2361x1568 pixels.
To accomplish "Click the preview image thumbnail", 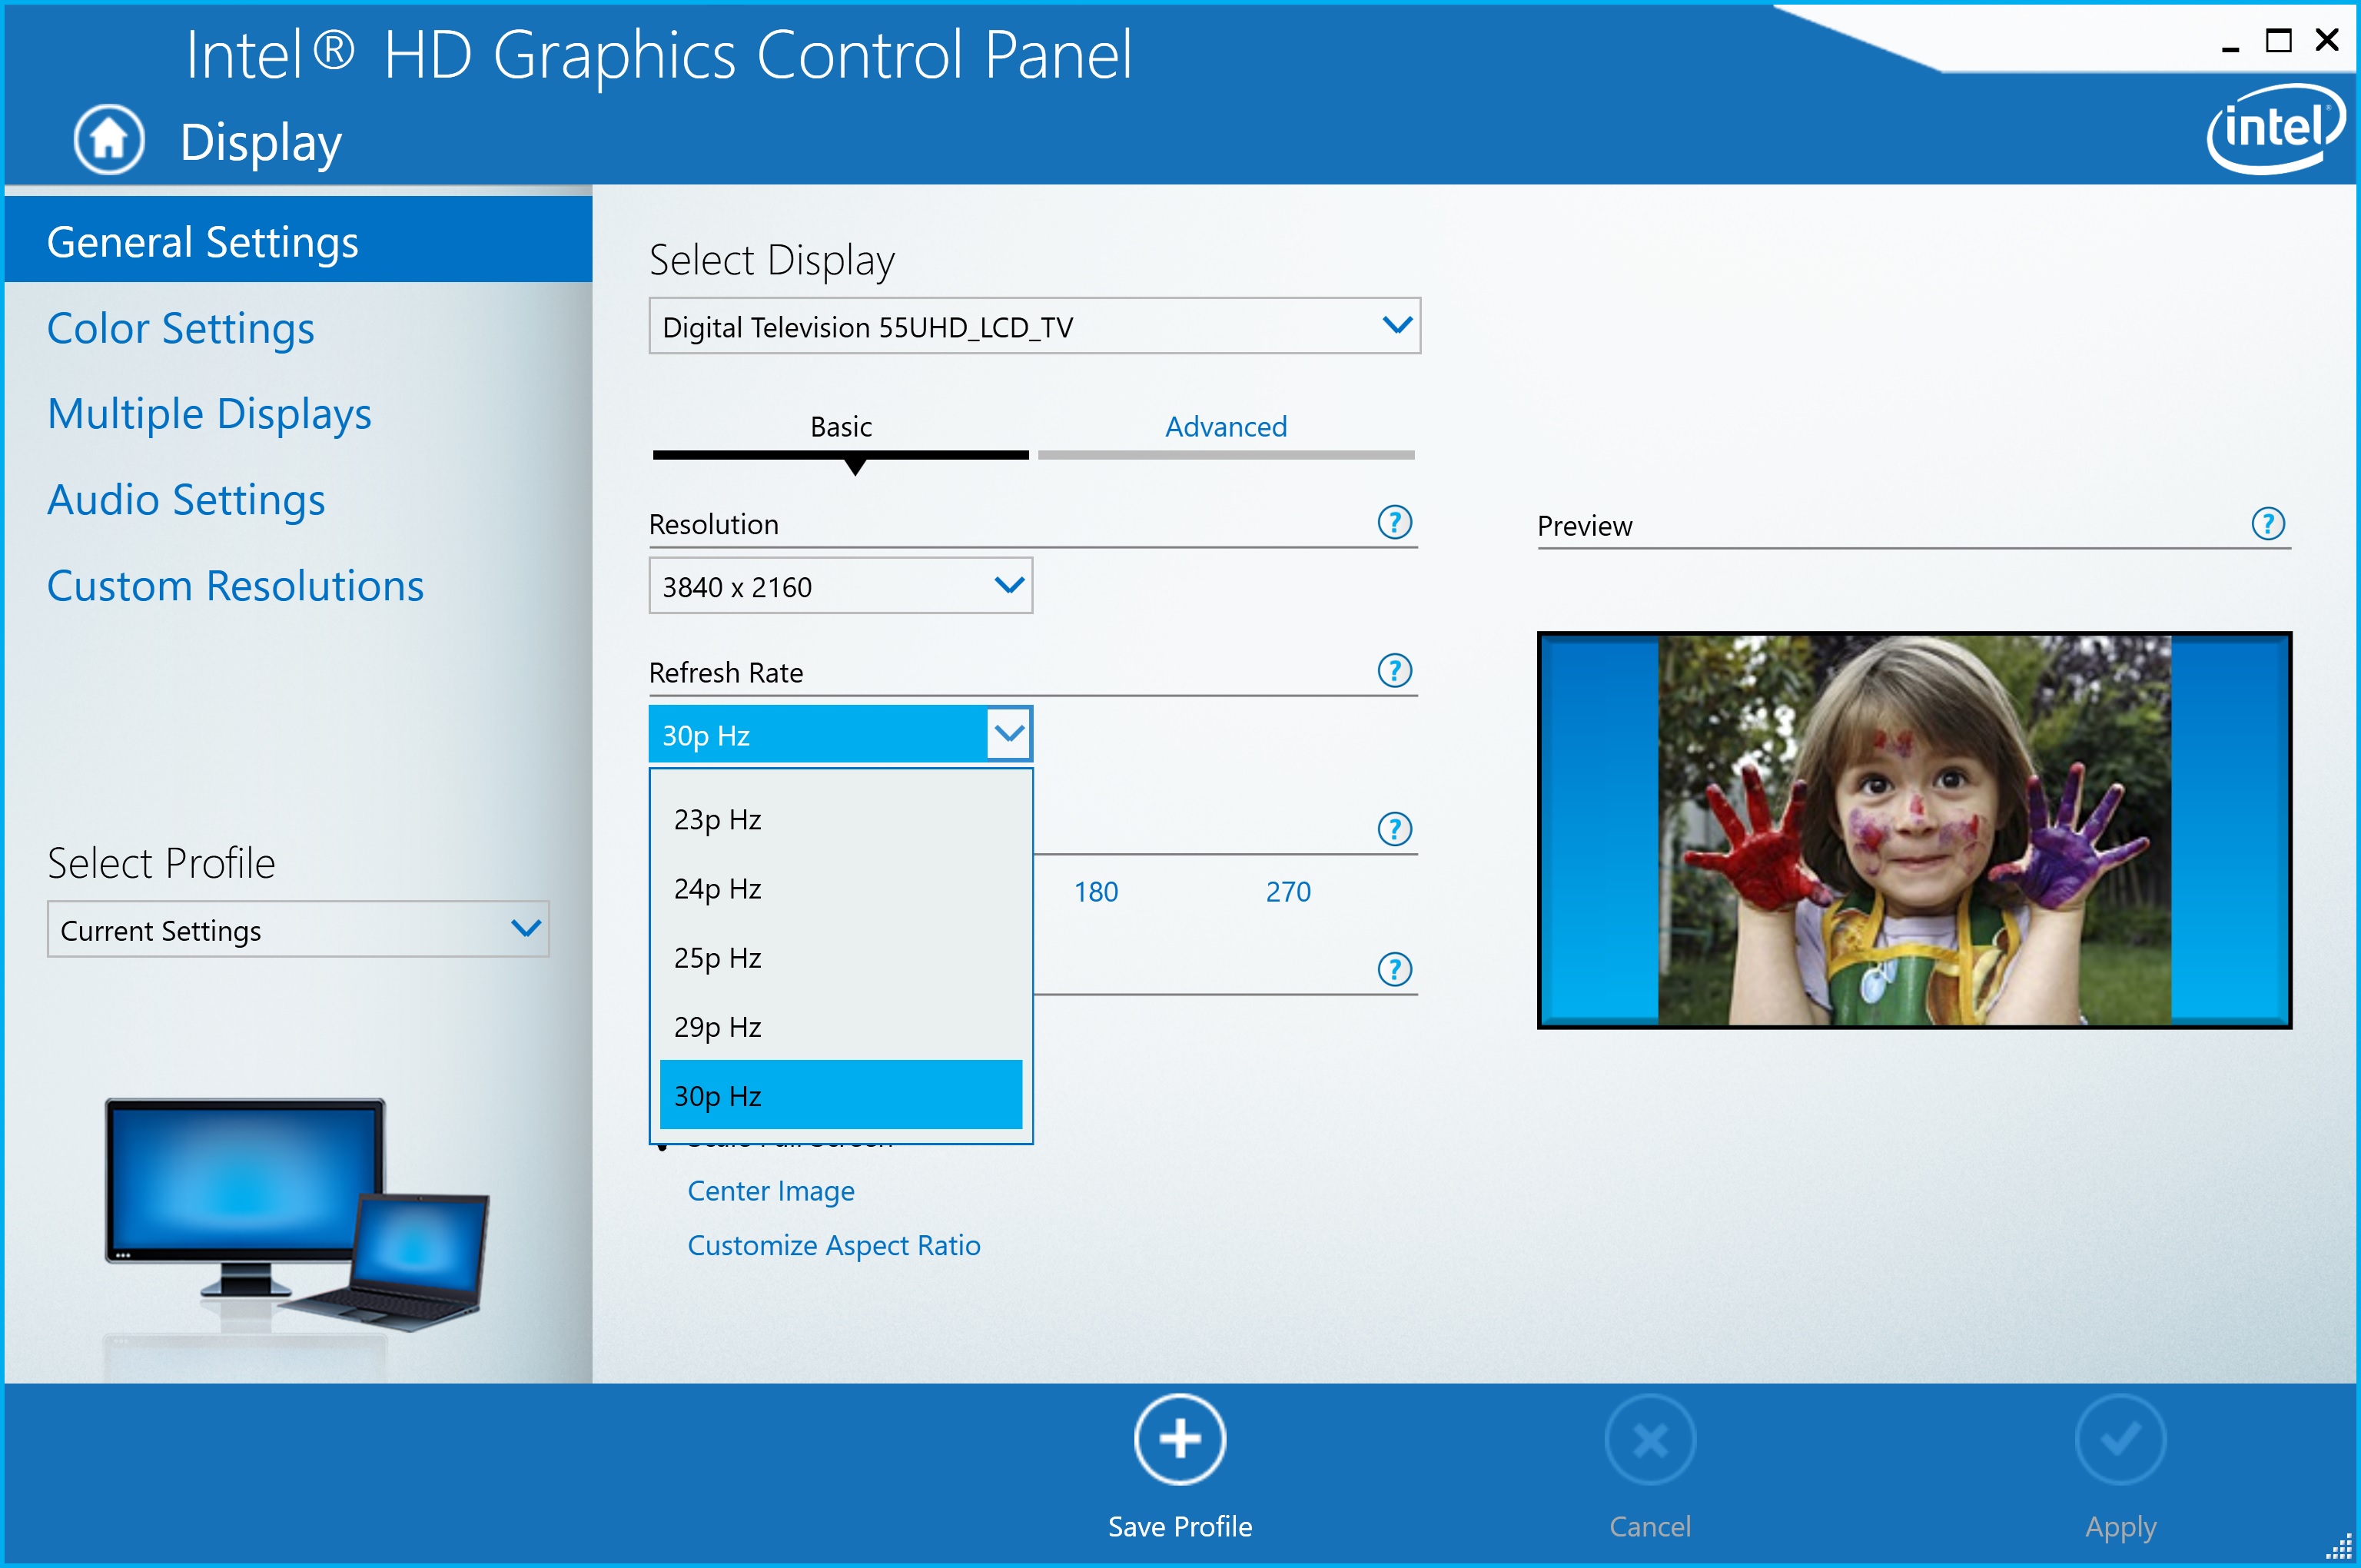I will pos(1913,829).
